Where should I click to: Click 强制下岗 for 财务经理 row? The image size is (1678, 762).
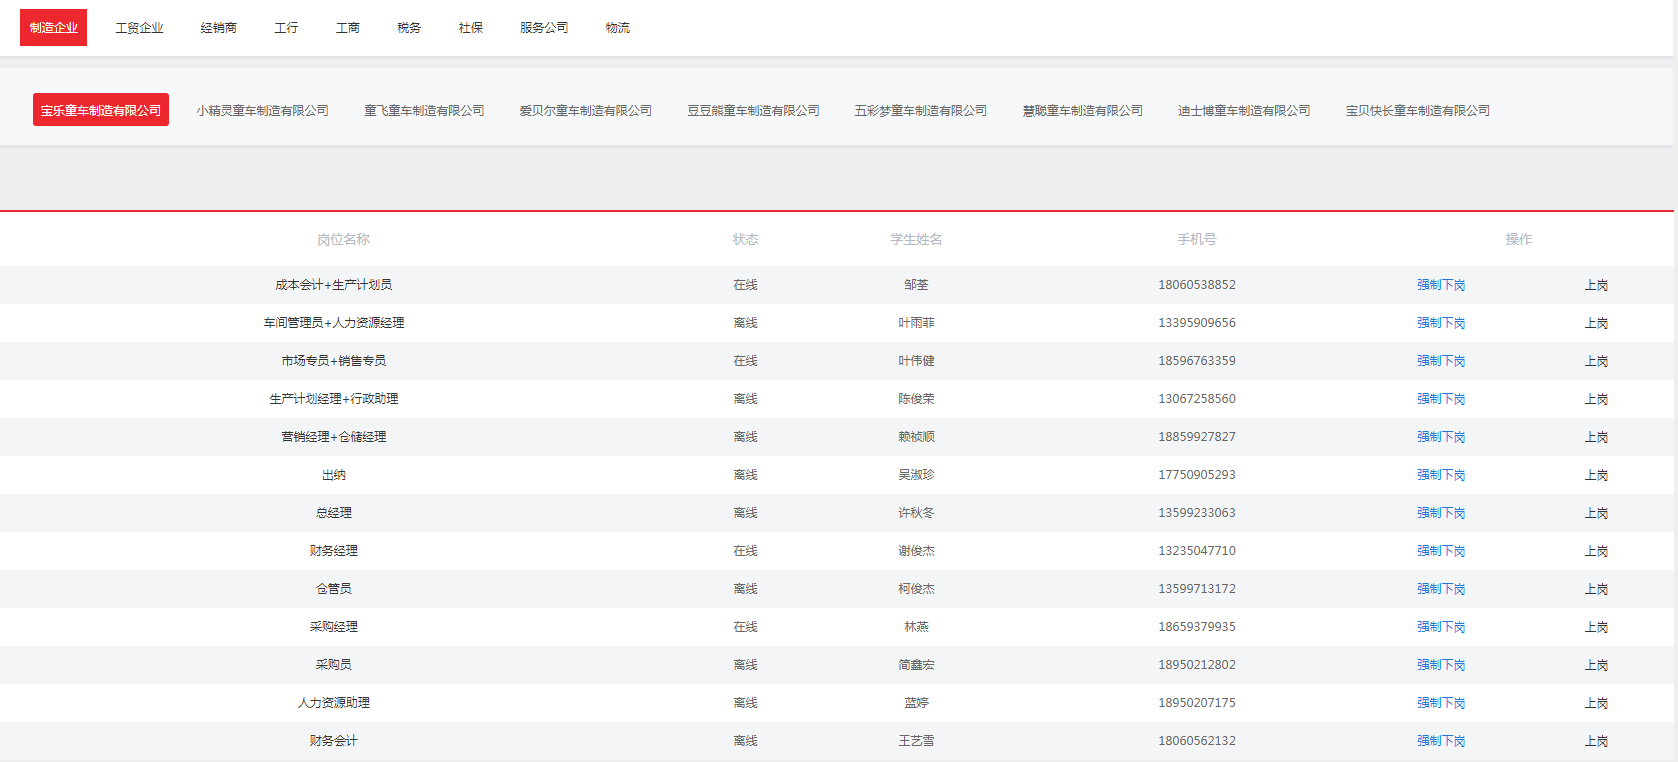1441,551
